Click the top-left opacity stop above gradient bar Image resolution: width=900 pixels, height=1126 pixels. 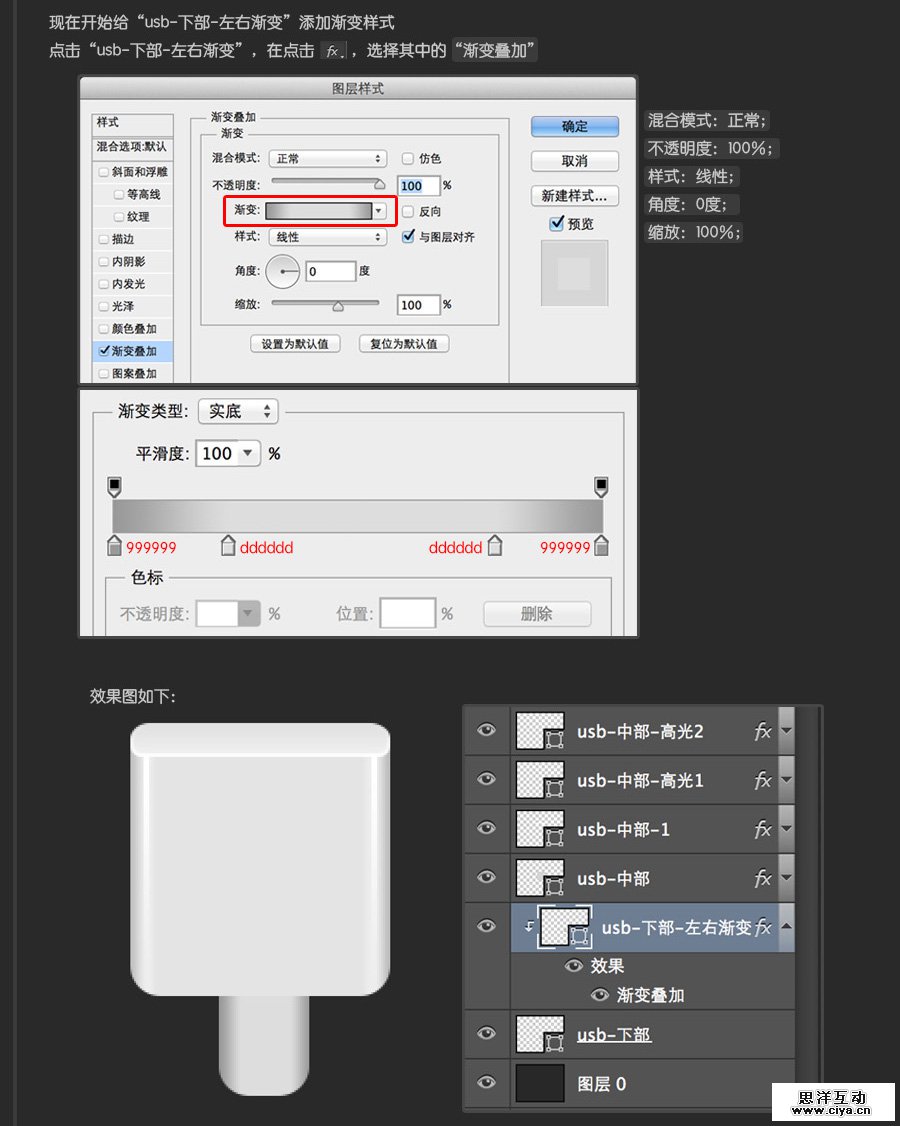pos(113,484)
